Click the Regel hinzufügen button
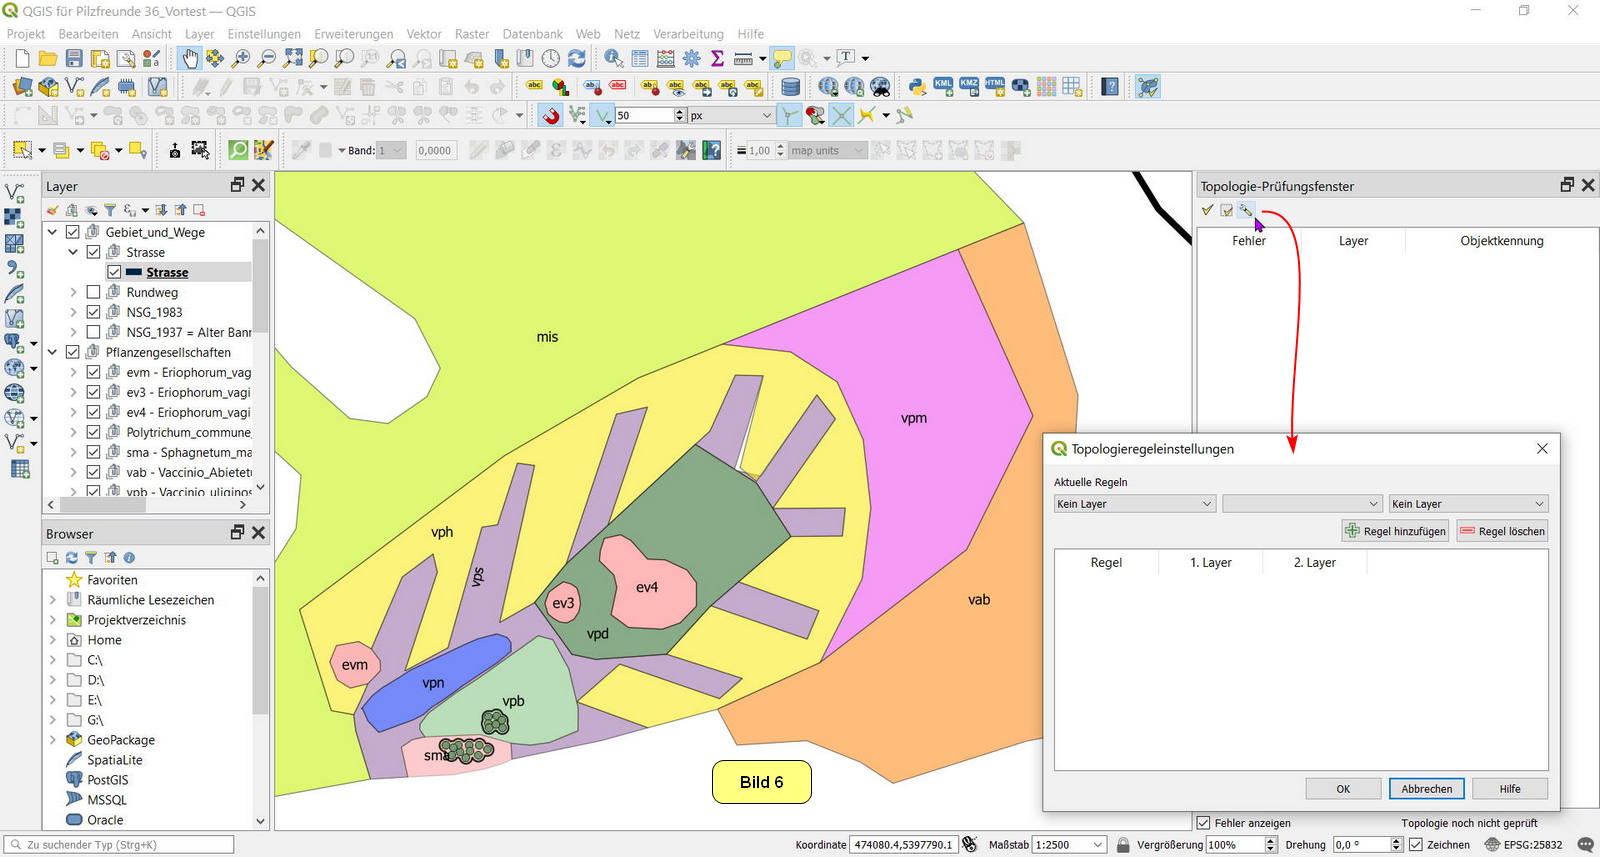The width and height of the screenshot is (1600, 857). (x=1396, y=531)
